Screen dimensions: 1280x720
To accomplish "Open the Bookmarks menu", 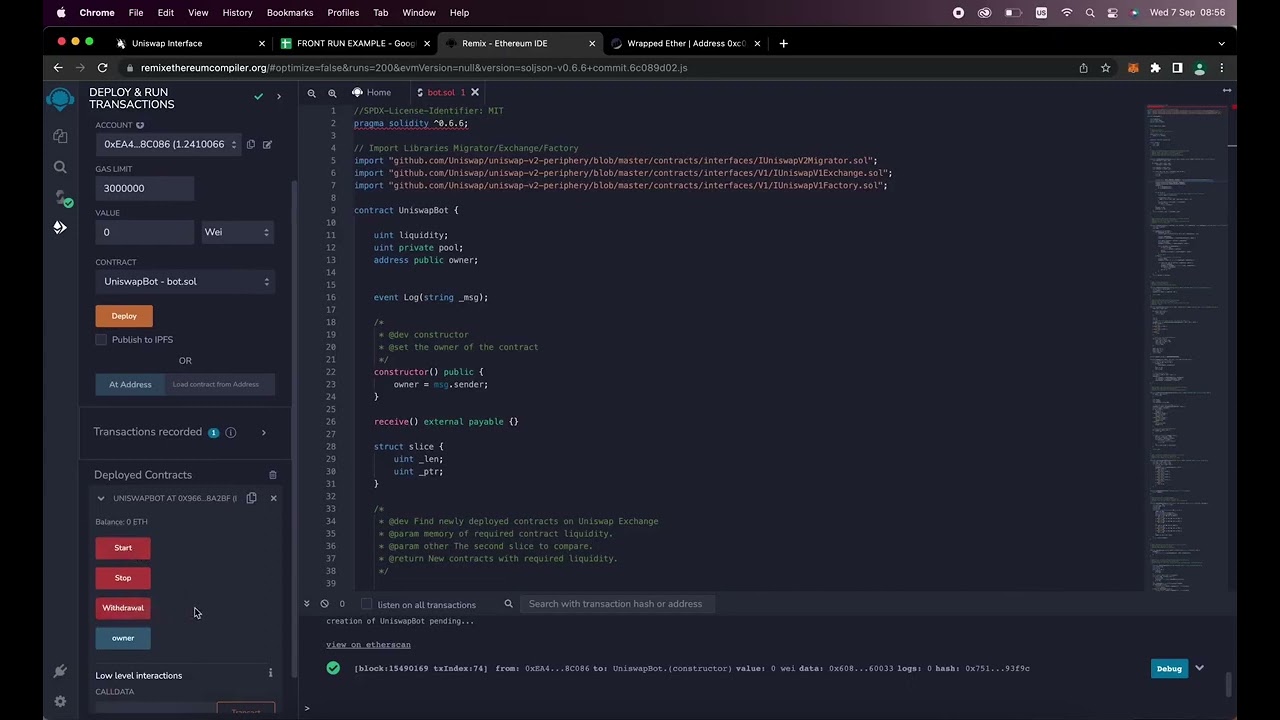I will (x=290, y=13).
